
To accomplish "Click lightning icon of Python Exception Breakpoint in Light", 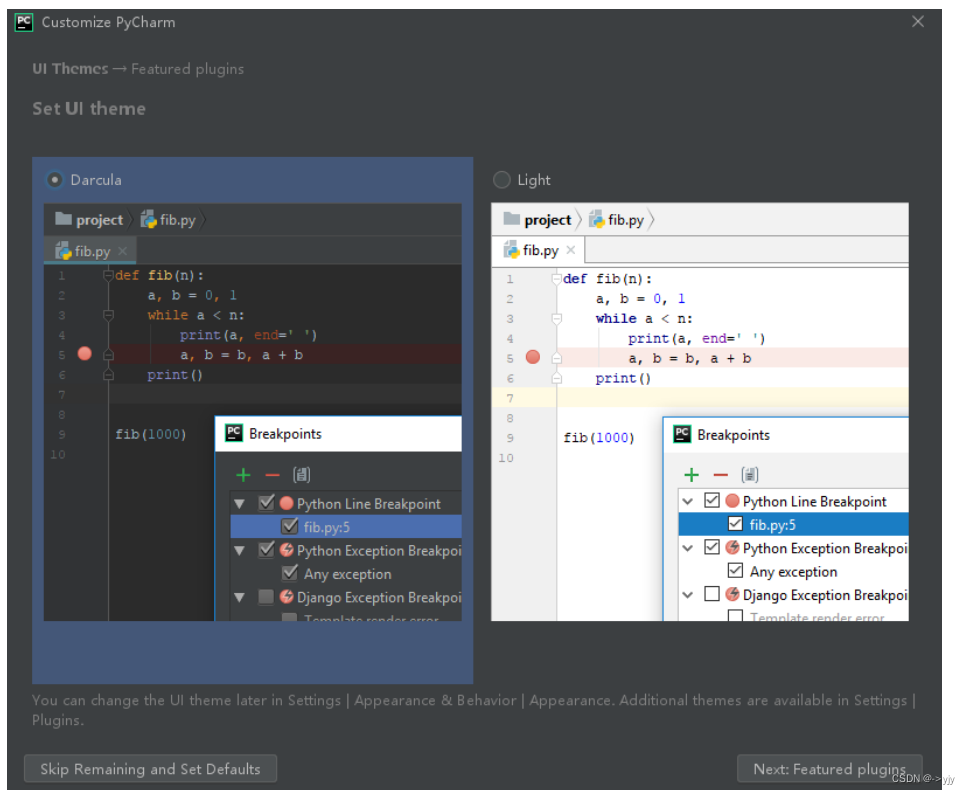I will [732, 547].
